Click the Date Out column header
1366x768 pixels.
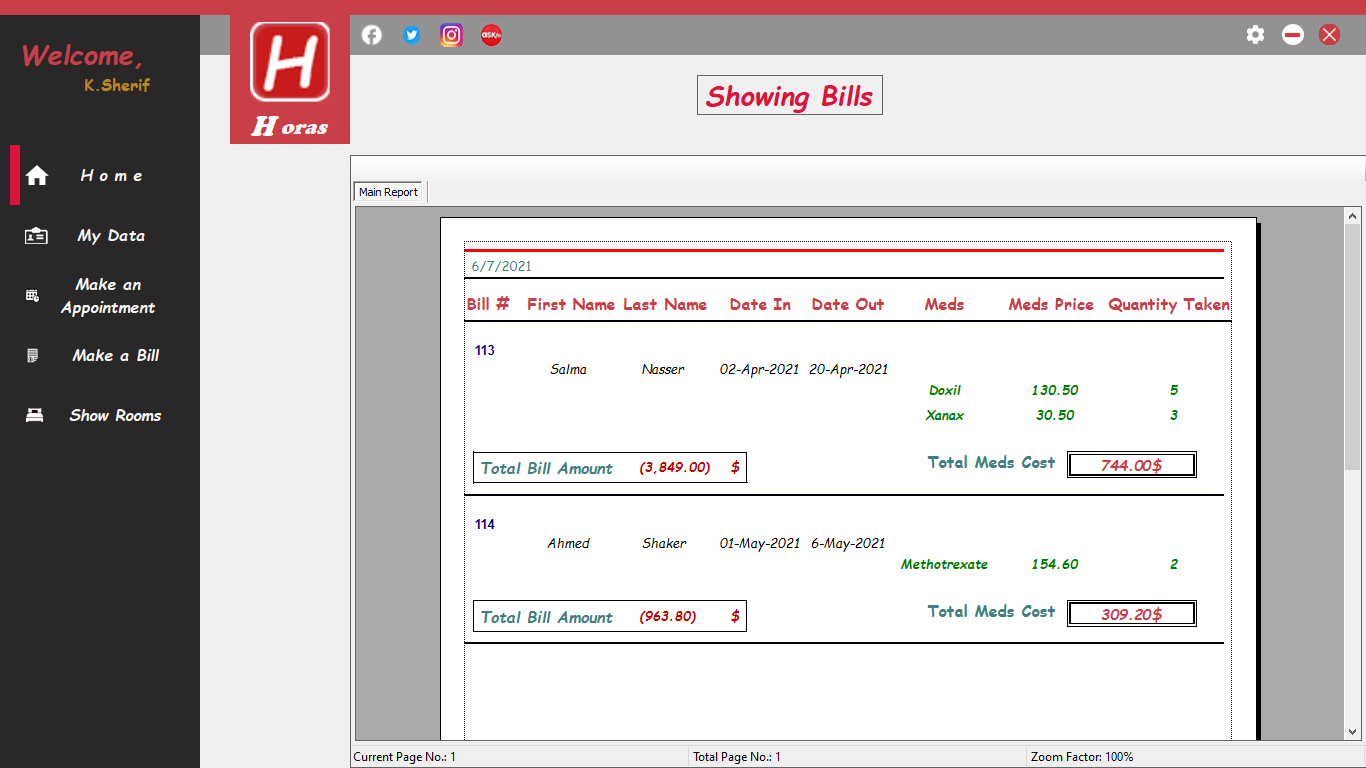848,304
